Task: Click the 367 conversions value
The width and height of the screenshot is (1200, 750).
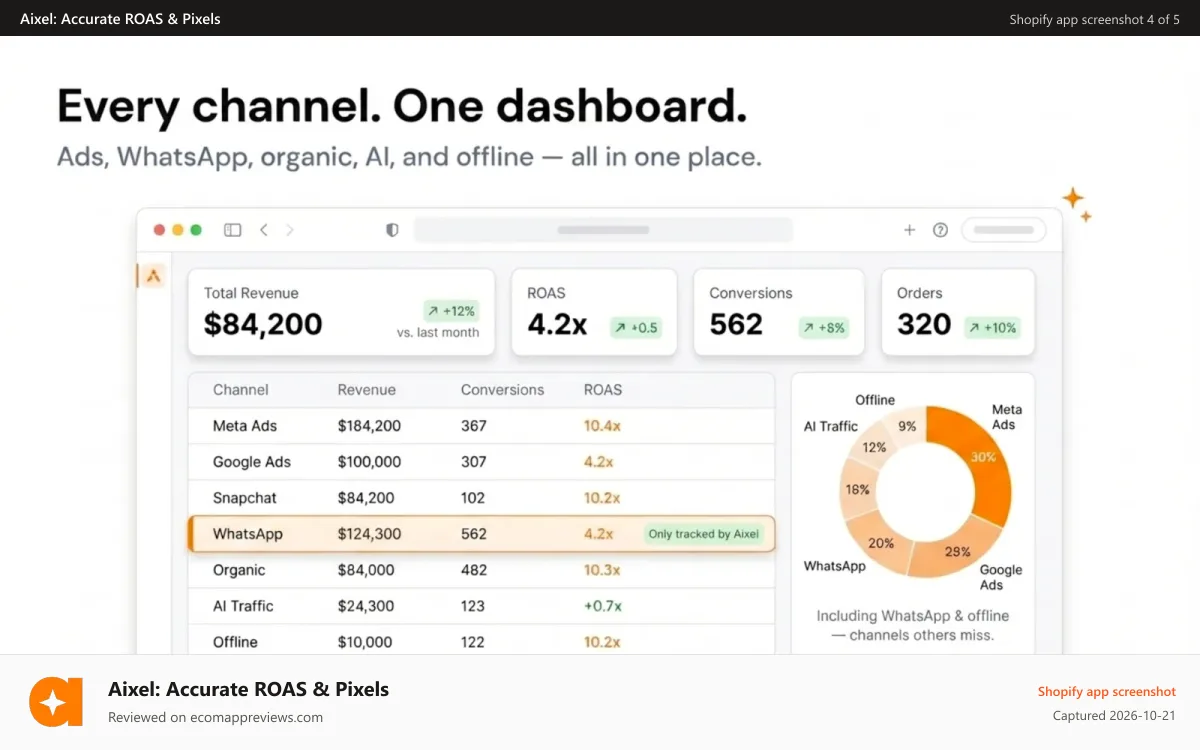Action: click(474, 426)
